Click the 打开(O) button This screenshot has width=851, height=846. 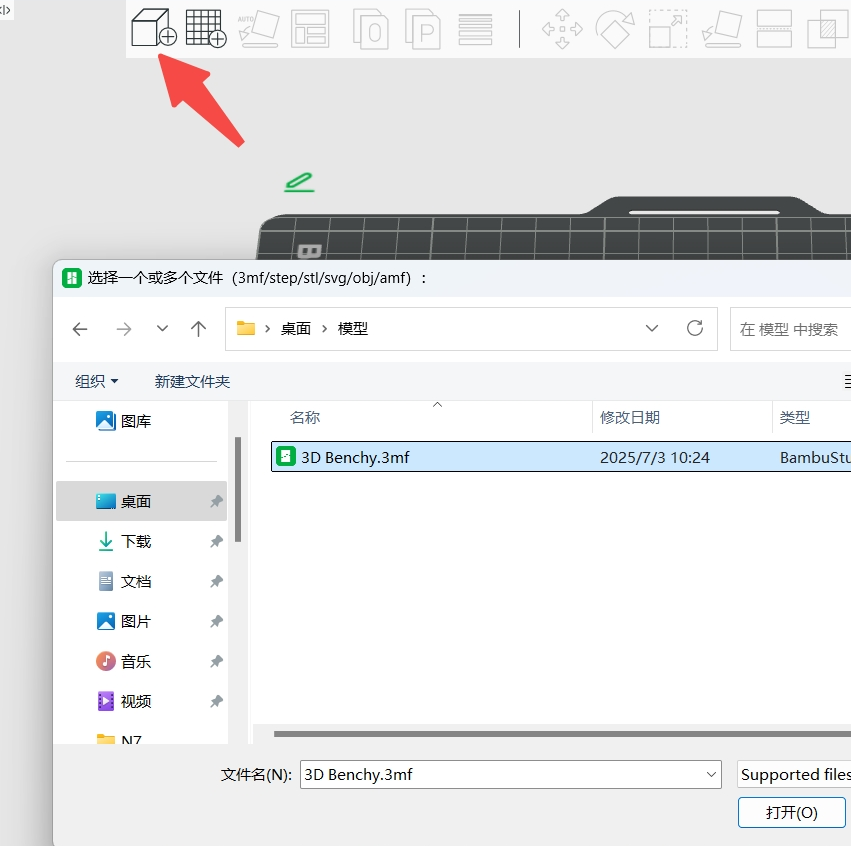(791, 812)
